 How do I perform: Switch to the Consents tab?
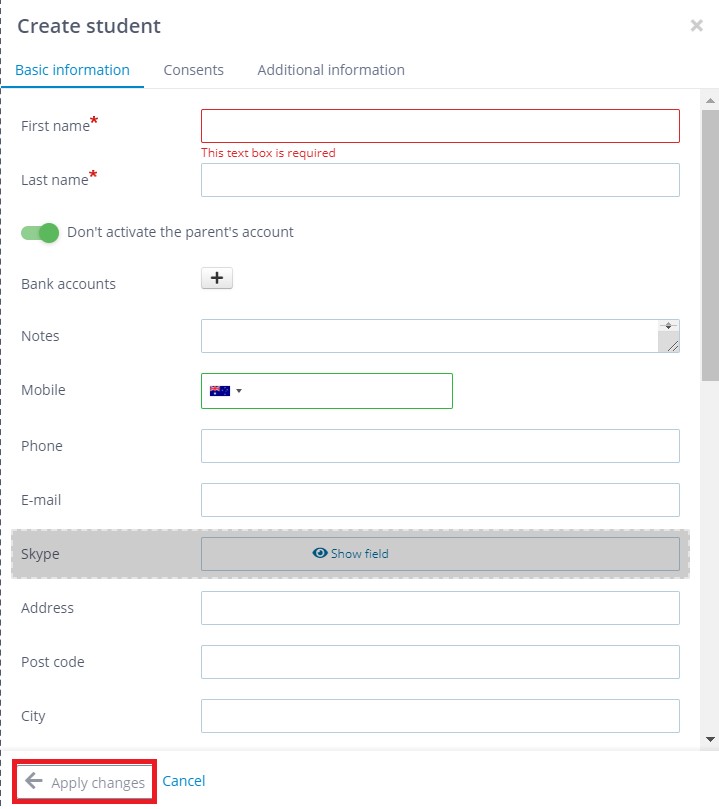[193, 70]
